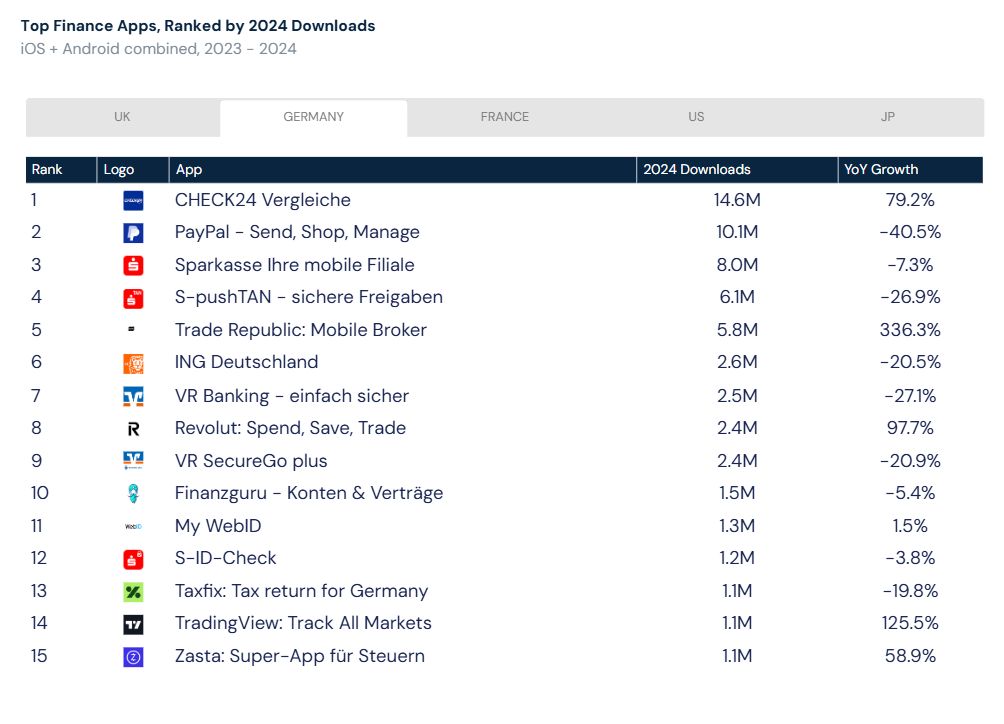This screenshot has height=724, width=1004.
Task: Click the CHECK24 Vergleiche app logo
Action: tap(133, 200)
